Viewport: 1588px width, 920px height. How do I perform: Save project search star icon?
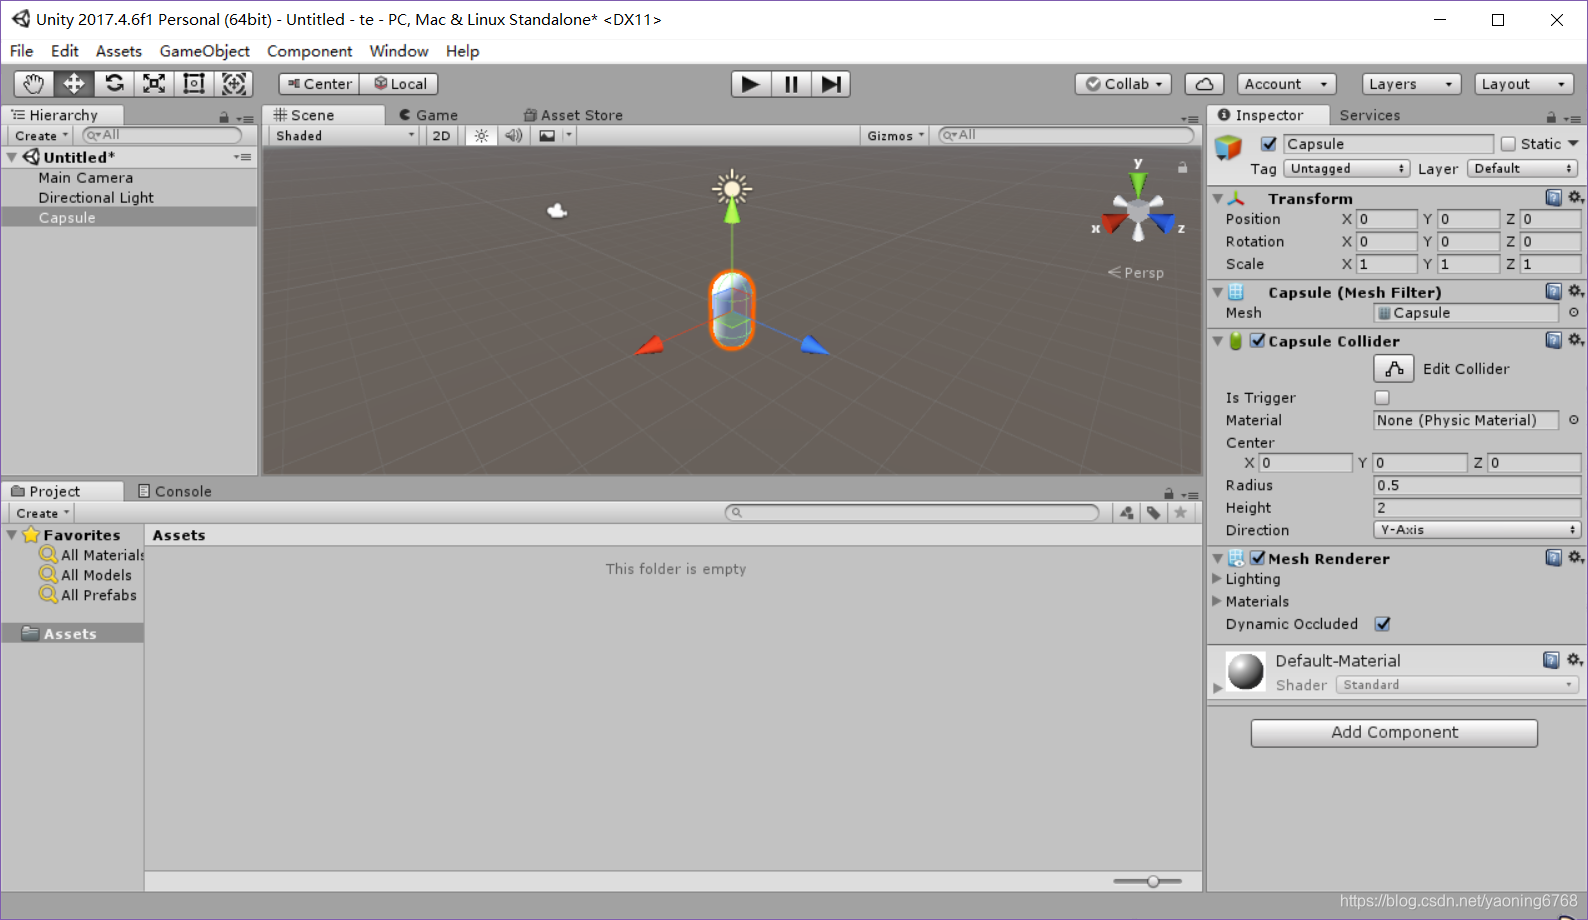pos(1181,513)
